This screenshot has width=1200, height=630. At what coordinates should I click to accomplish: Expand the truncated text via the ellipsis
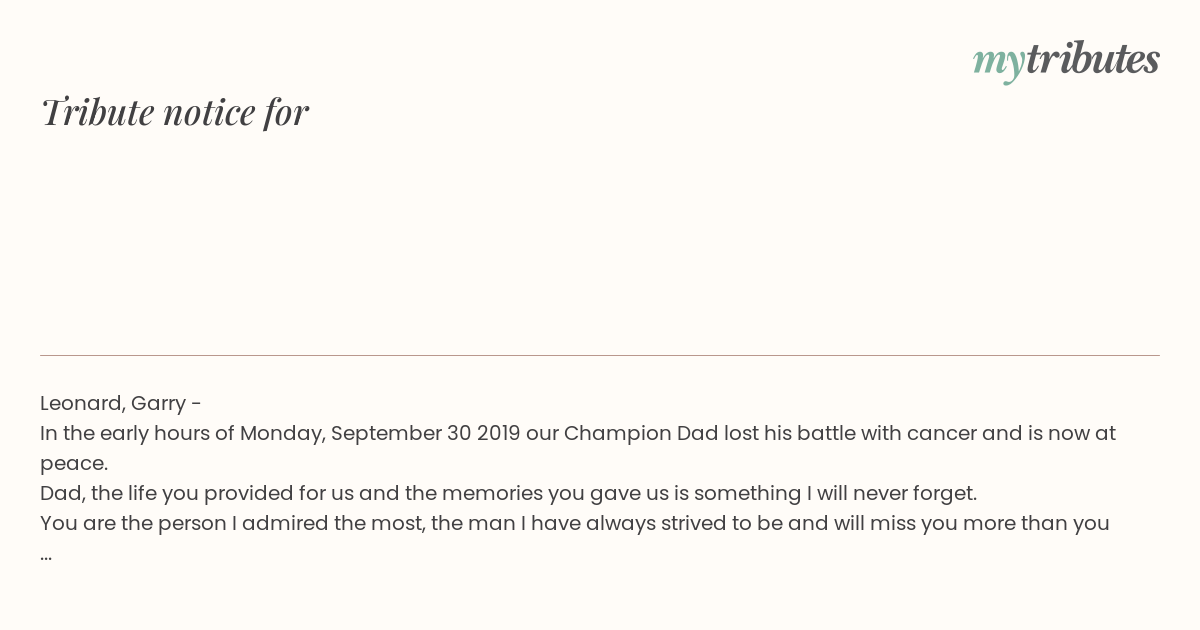[x=46, y=553]
